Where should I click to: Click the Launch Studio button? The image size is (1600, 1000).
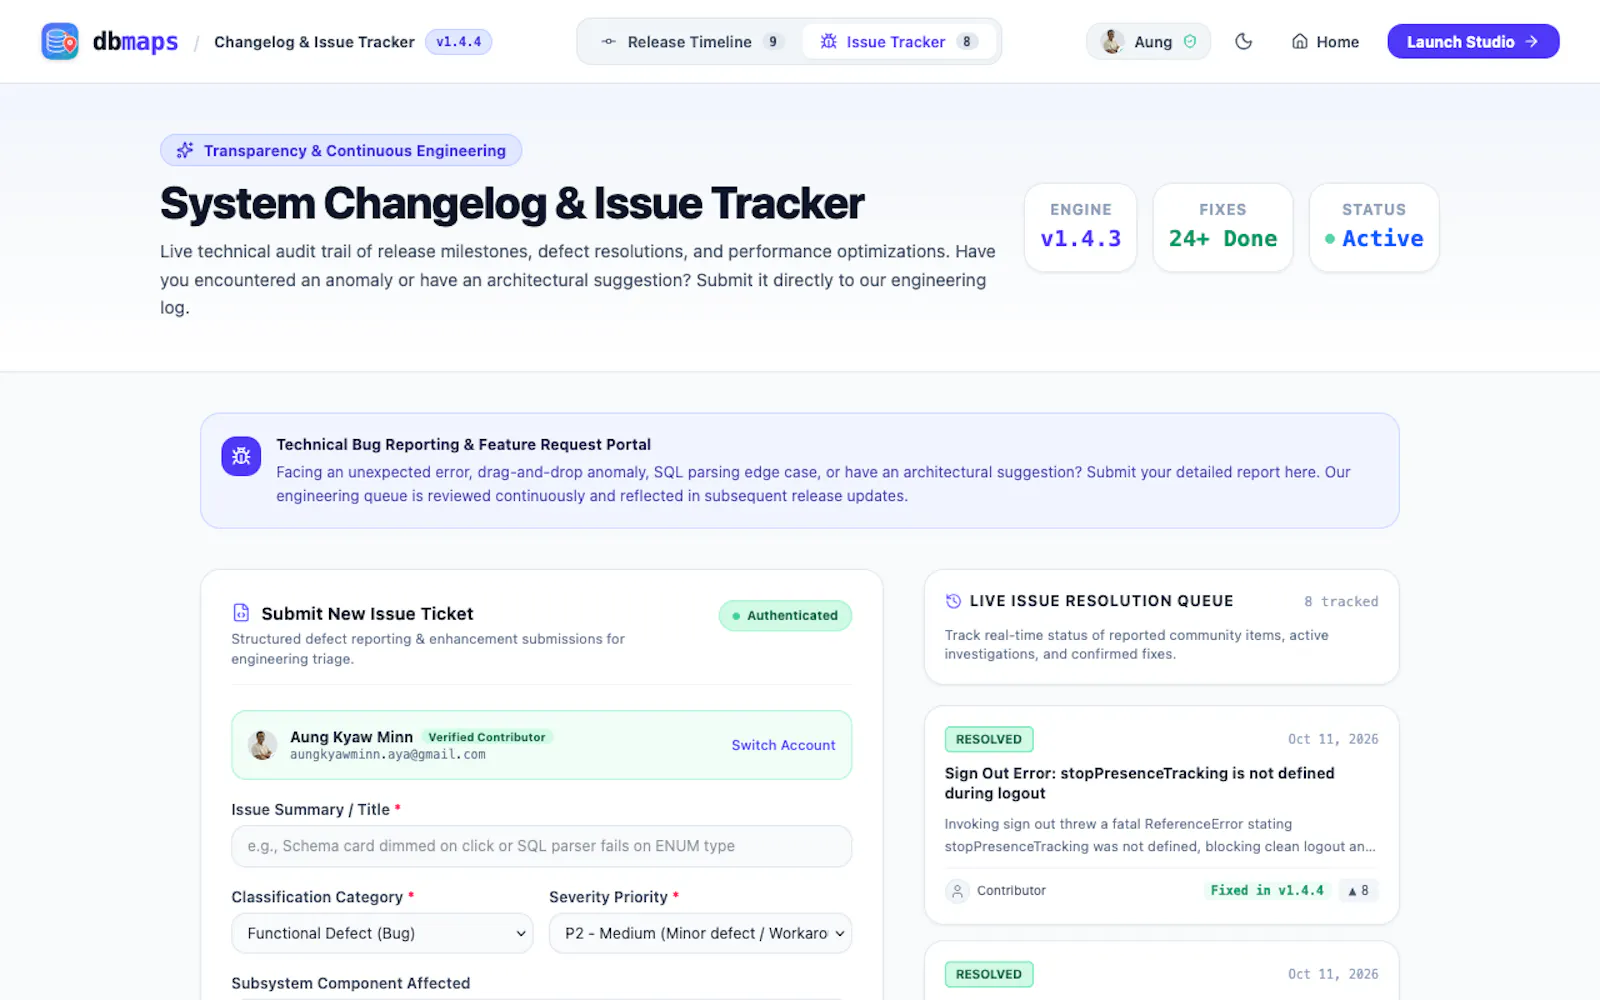tap(1473, 41)
